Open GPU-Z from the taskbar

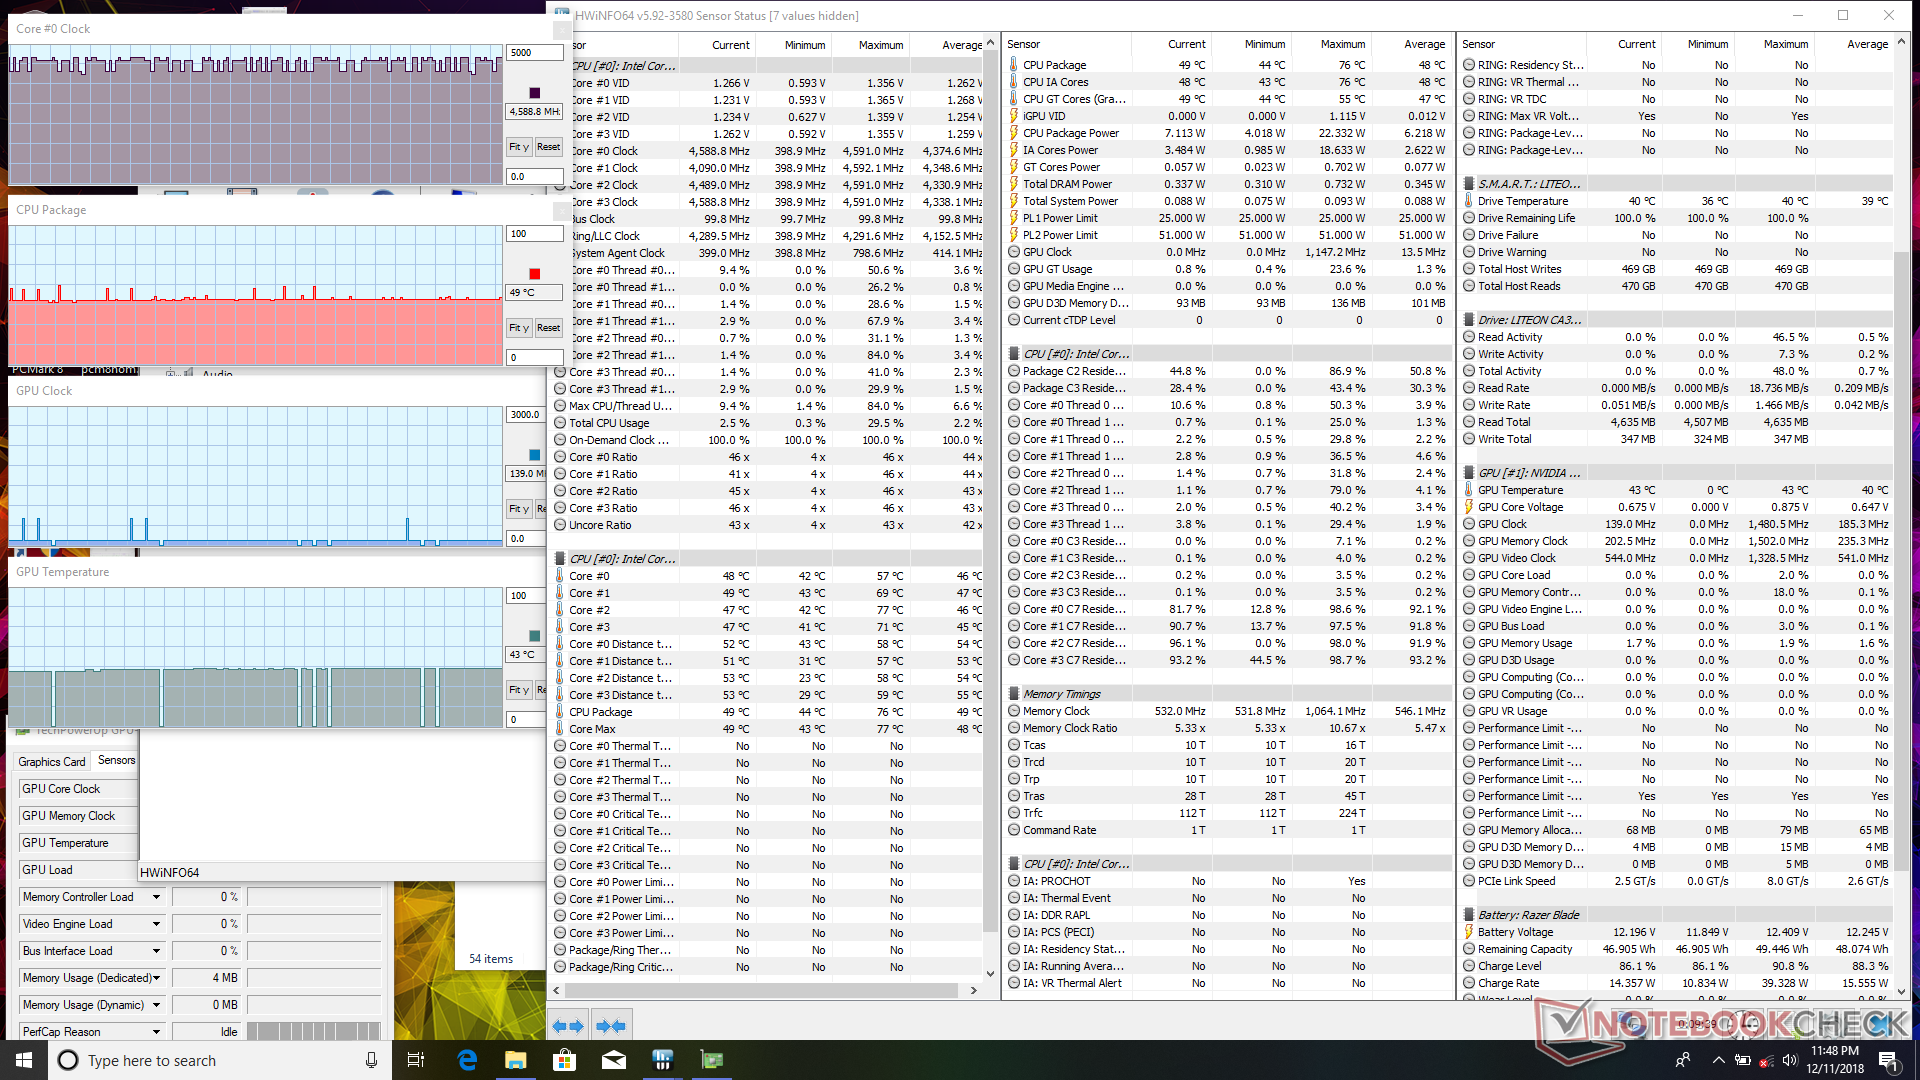pos(711,1060)
